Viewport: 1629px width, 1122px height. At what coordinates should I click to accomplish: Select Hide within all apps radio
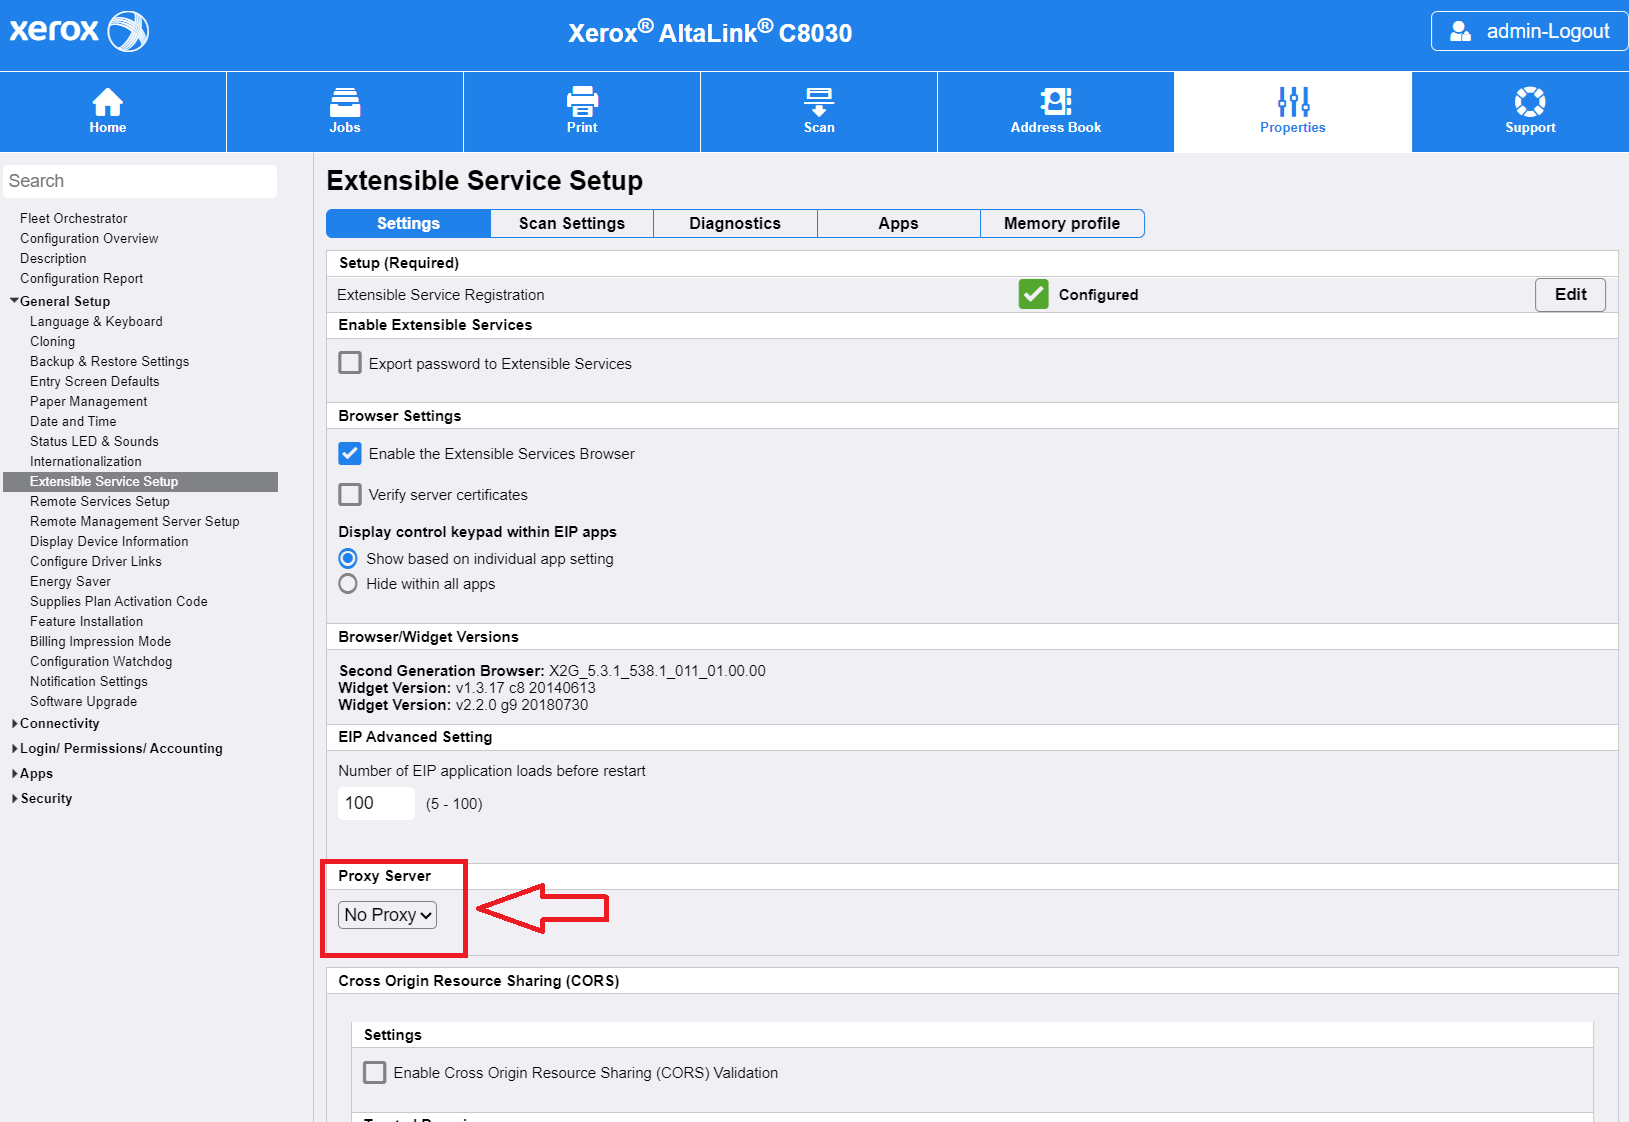[x=348, y=584]
